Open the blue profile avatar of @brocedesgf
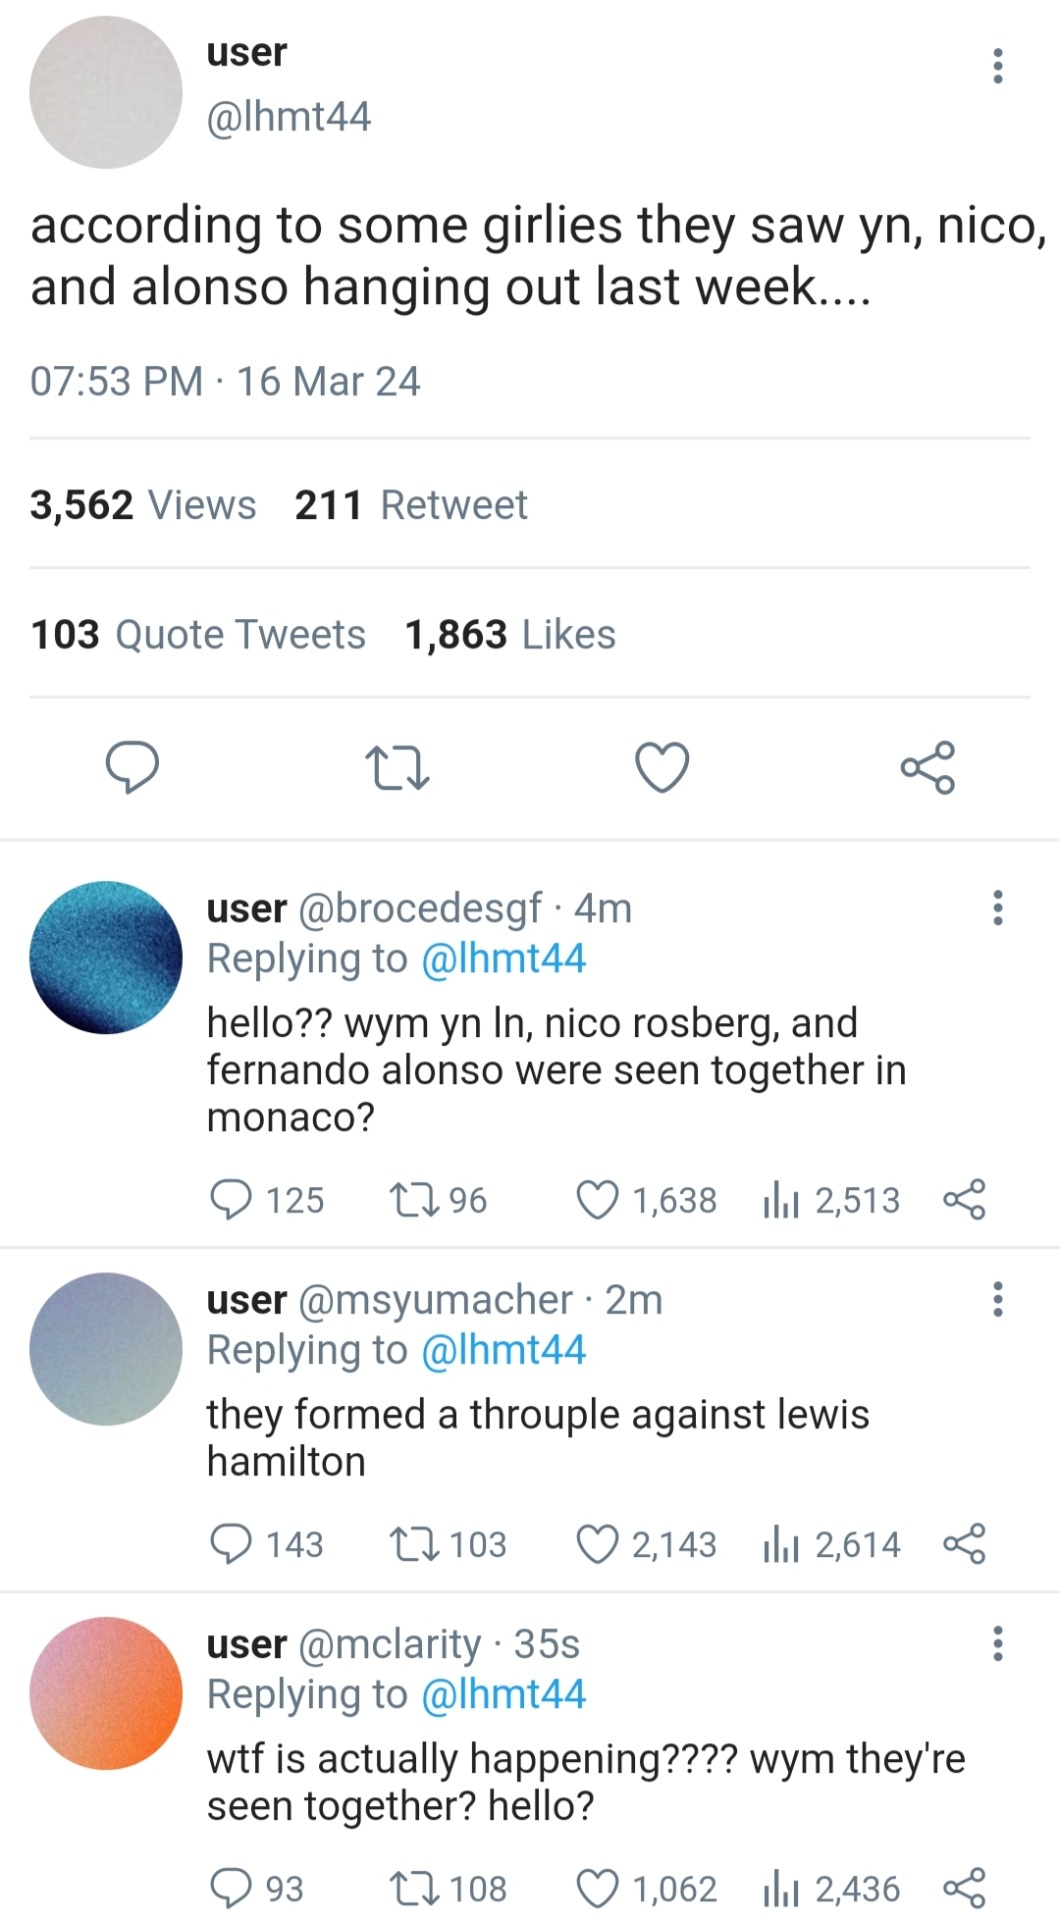 pyautogui.click(x=106, y=957)
